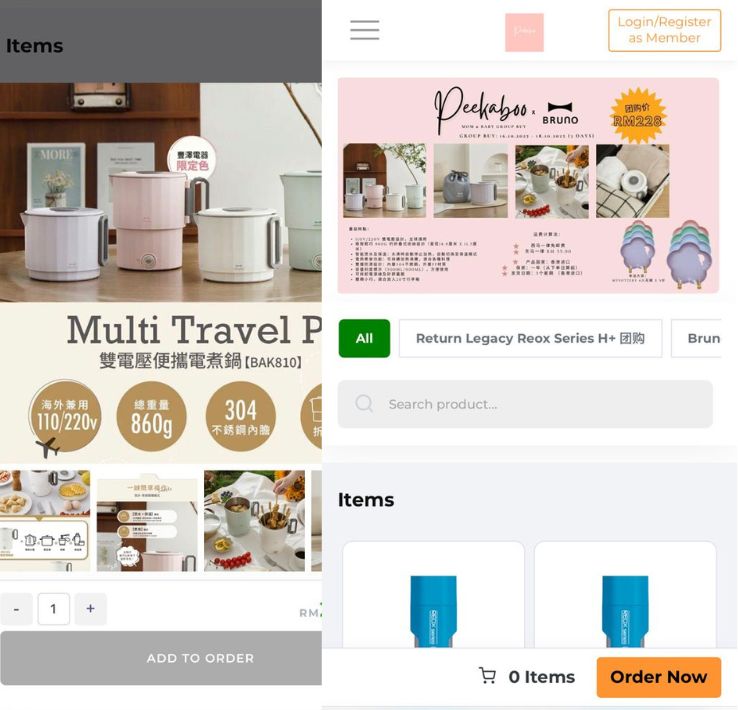The height and width of the screenshot is (710, 738).
Task: Open the Peekaboo x Bruno banner
Action: pos(528,185)
